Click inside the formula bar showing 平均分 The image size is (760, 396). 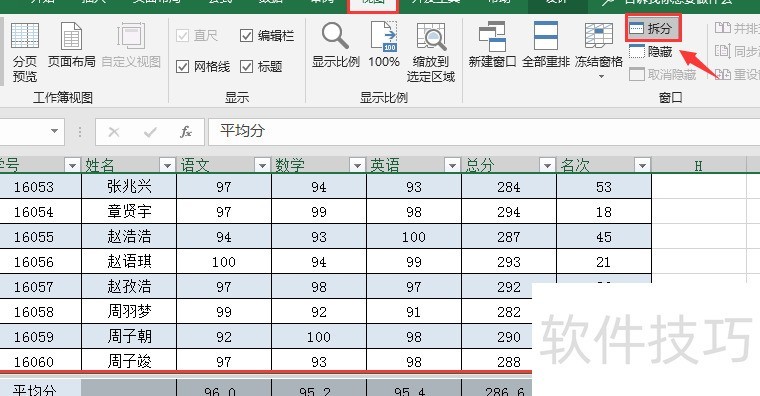484,131
